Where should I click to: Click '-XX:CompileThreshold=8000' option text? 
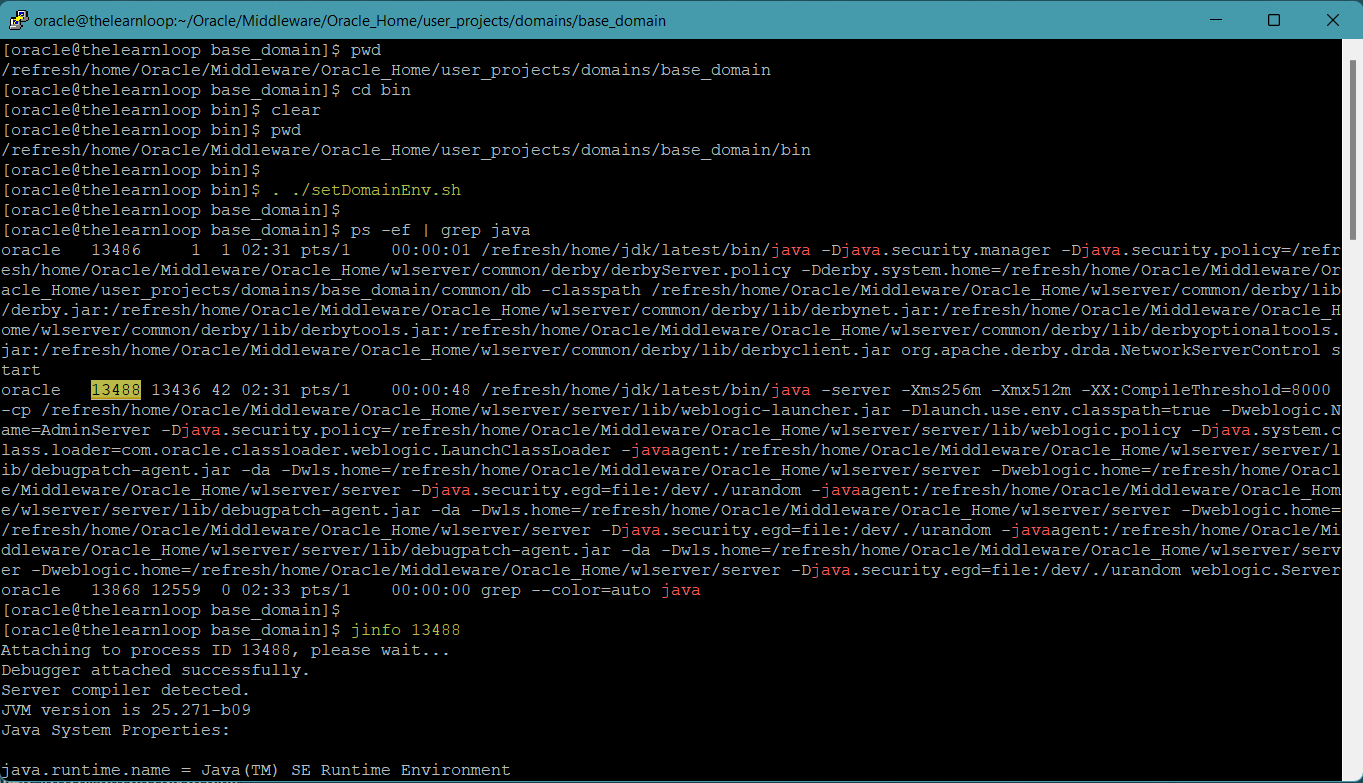tap(1205, 390)
